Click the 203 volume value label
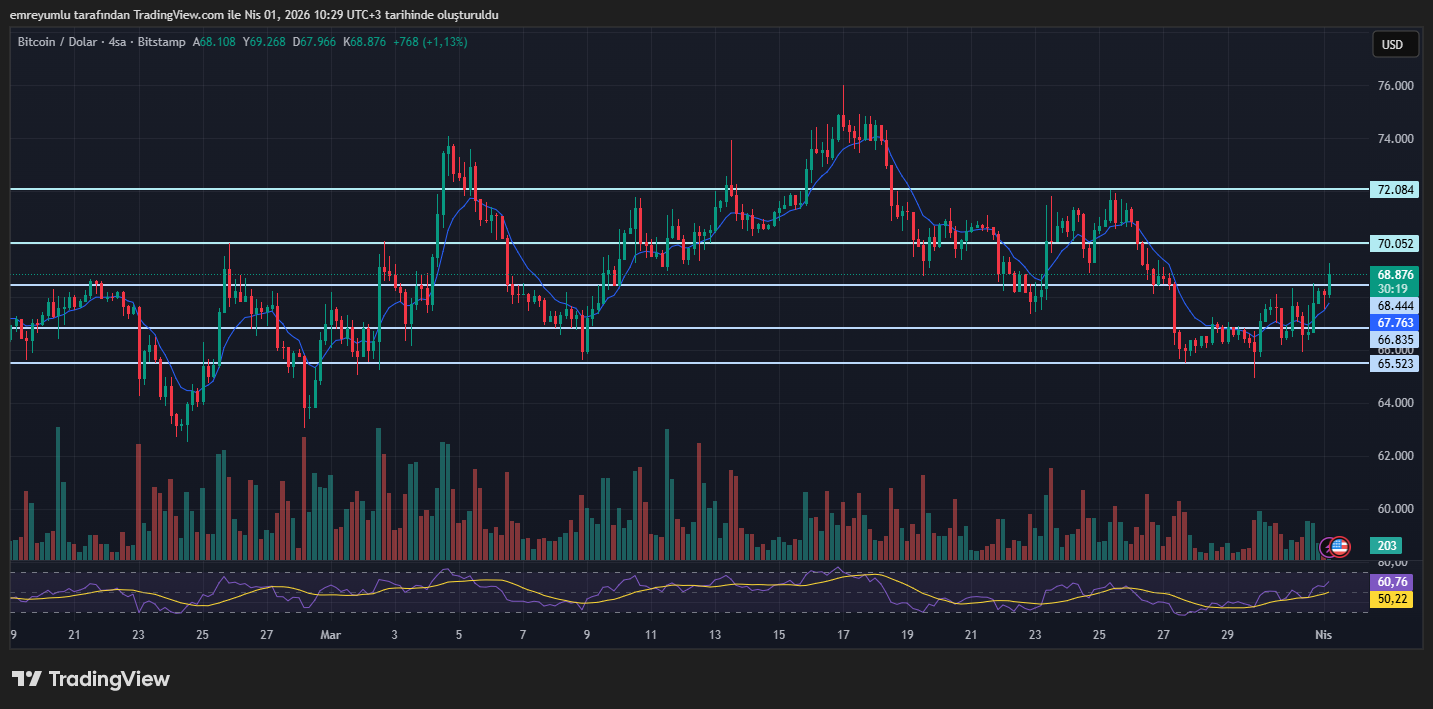 [1387, 546]
